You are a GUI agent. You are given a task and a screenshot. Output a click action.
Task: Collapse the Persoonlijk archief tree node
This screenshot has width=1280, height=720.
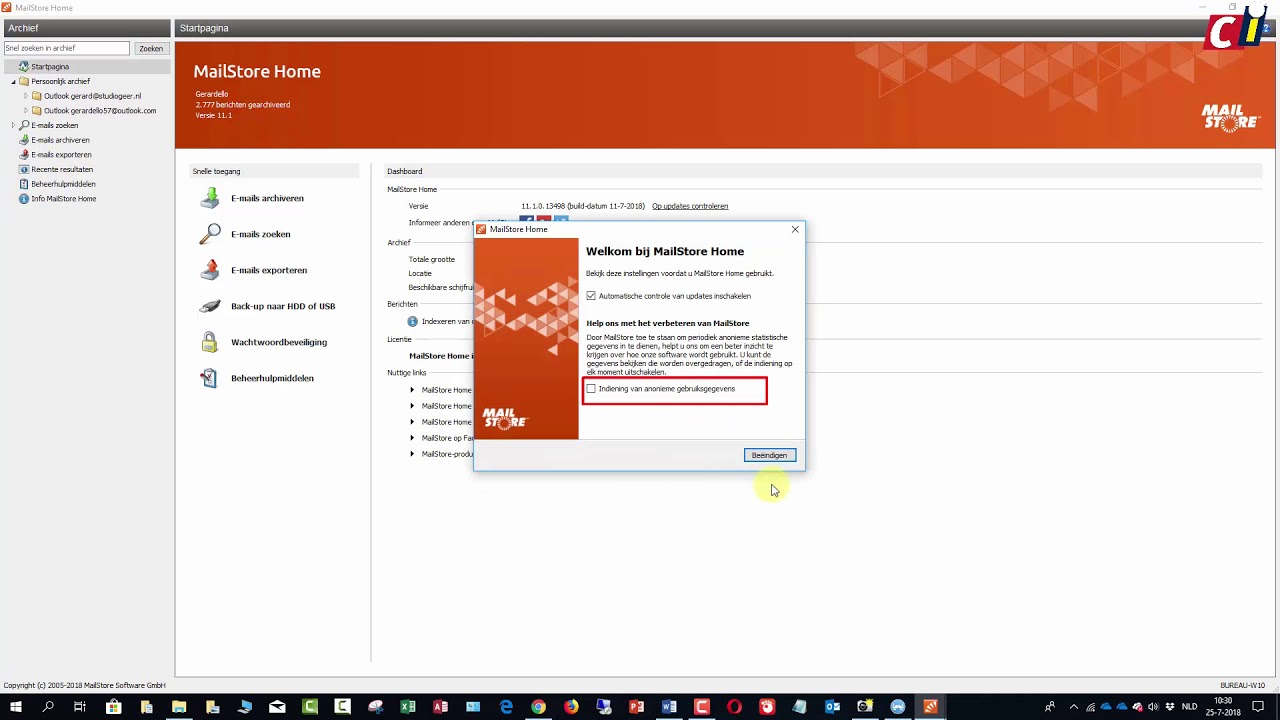(14, 81)
